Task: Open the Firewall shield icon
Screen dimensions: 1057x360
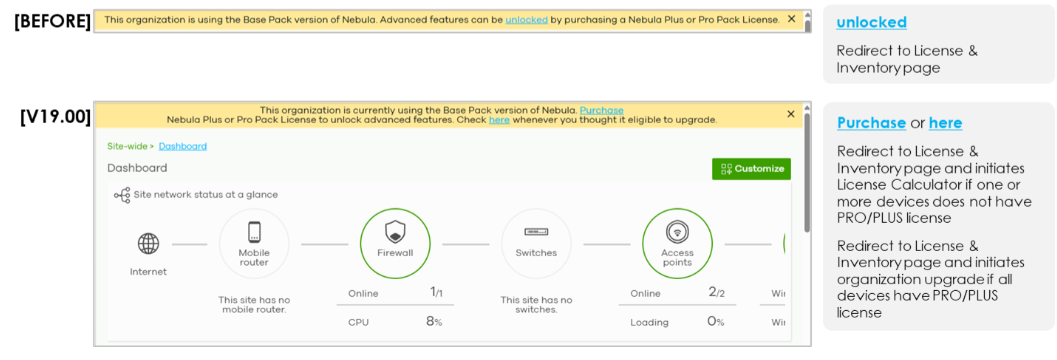Action: [395, 233]
